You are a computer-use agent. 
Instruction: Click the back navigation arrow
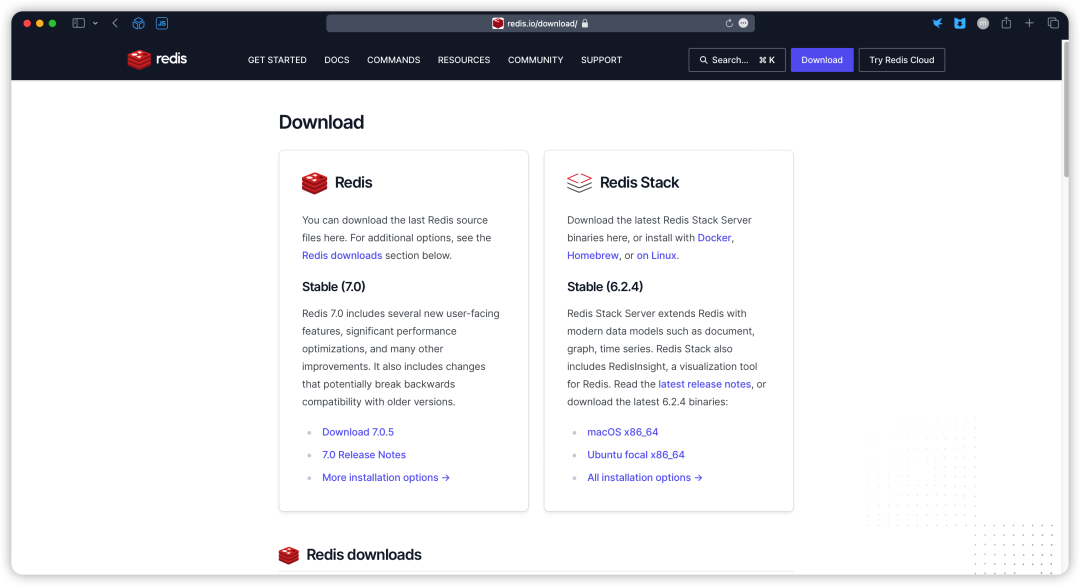pyautogui.click(x=114, y=22)
